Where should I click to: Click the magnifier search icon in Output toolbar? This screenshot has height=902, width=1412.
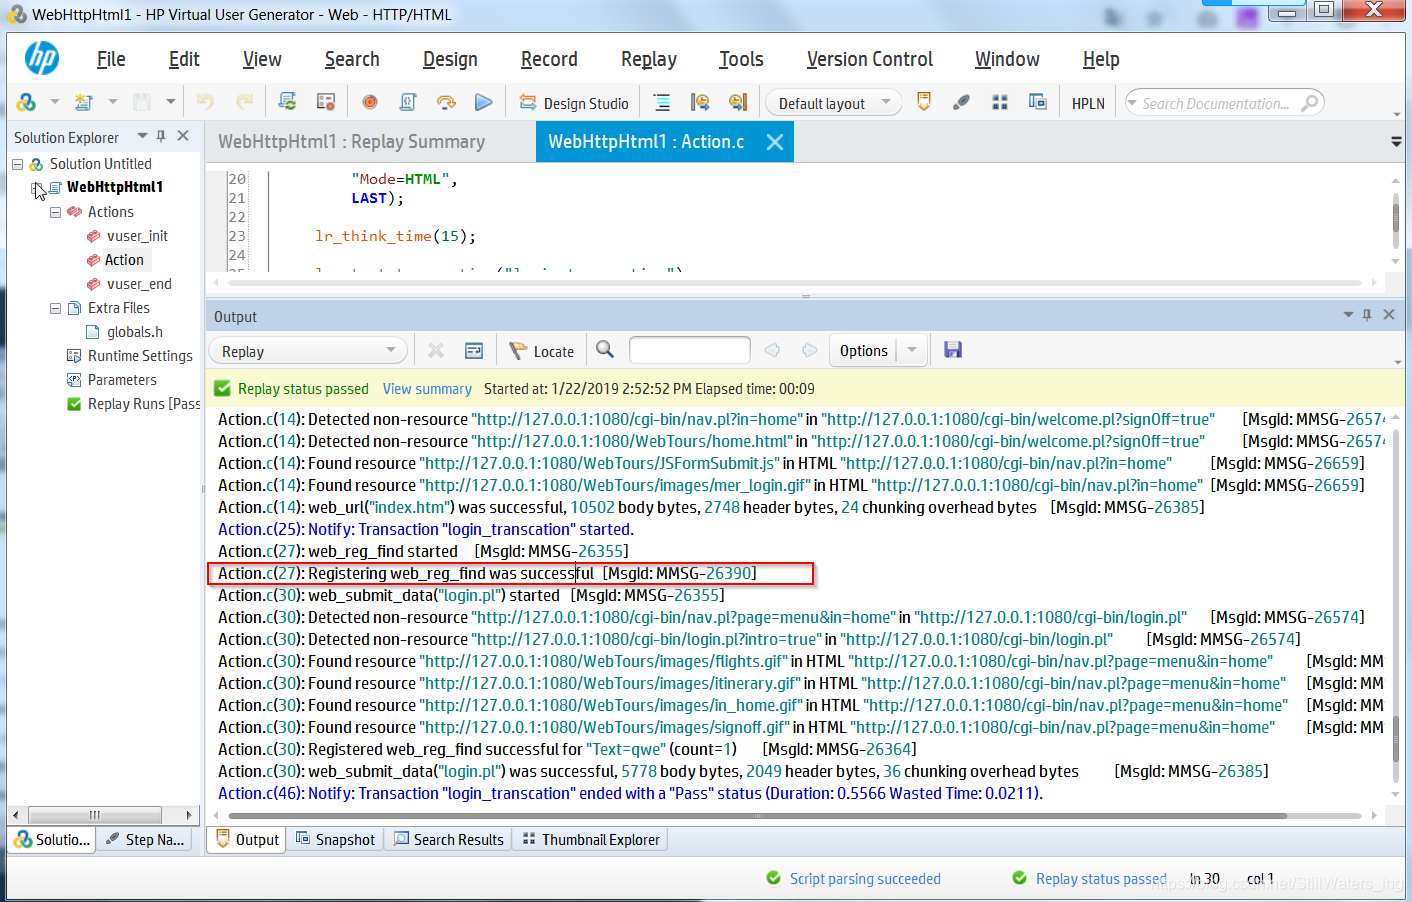pyautogui.click(x=605, y=350)
